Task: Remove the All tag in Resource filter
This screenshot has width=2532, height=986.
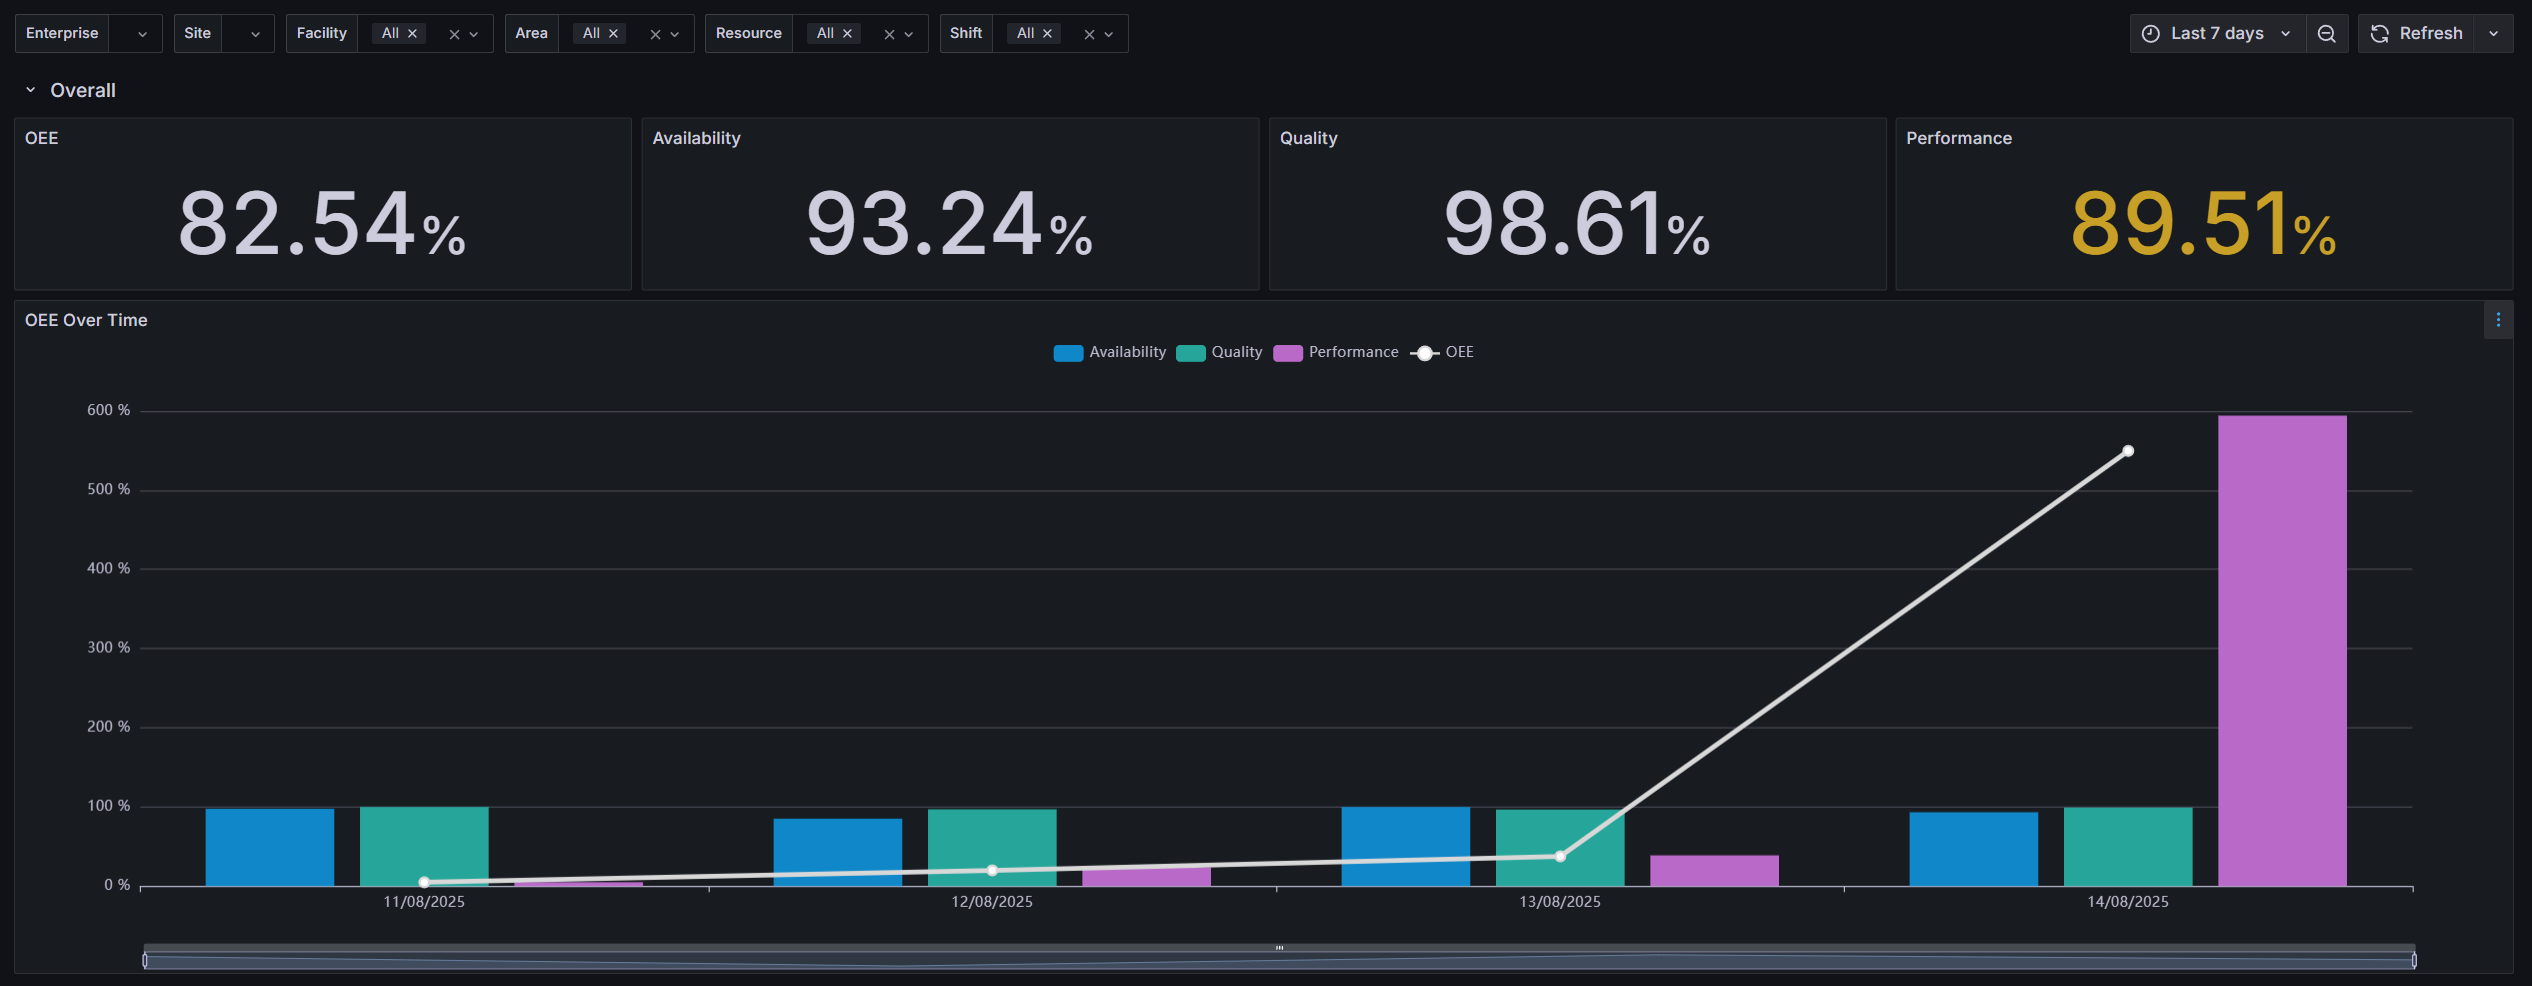Action: coord(847,34)
